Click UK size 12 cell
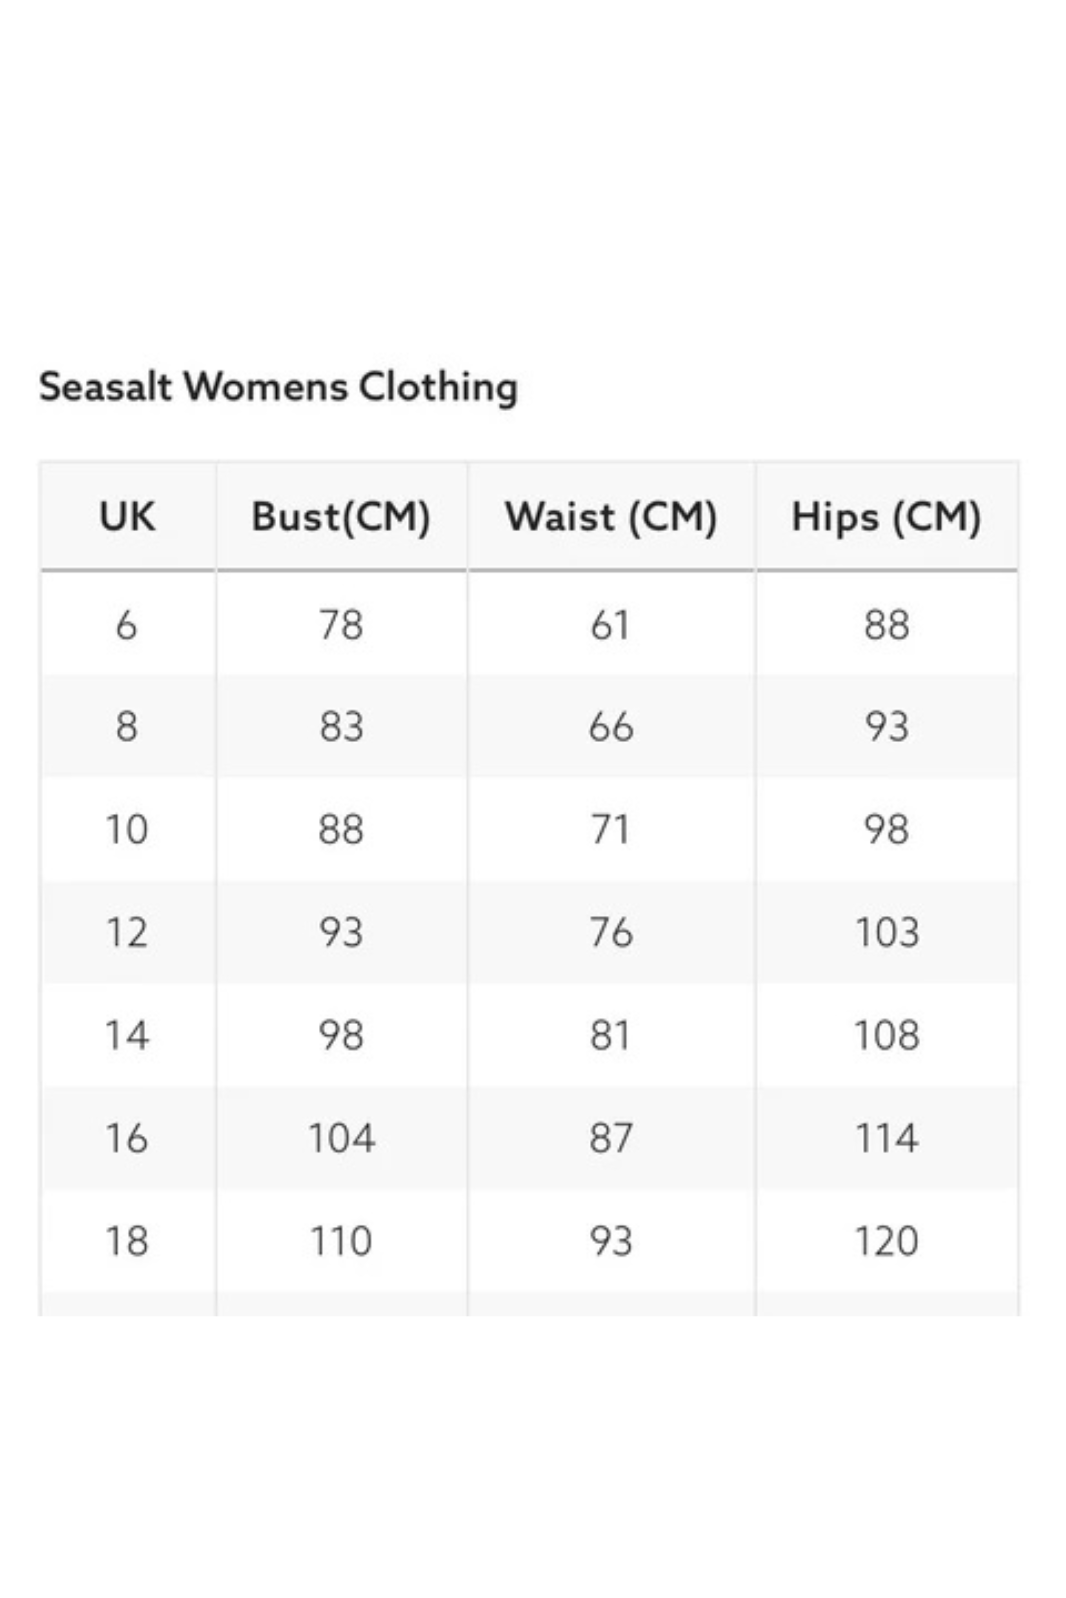Image resolution: width=1066 pixels, height=1598 pixels. pyautogui.click(x=127, y=932)
